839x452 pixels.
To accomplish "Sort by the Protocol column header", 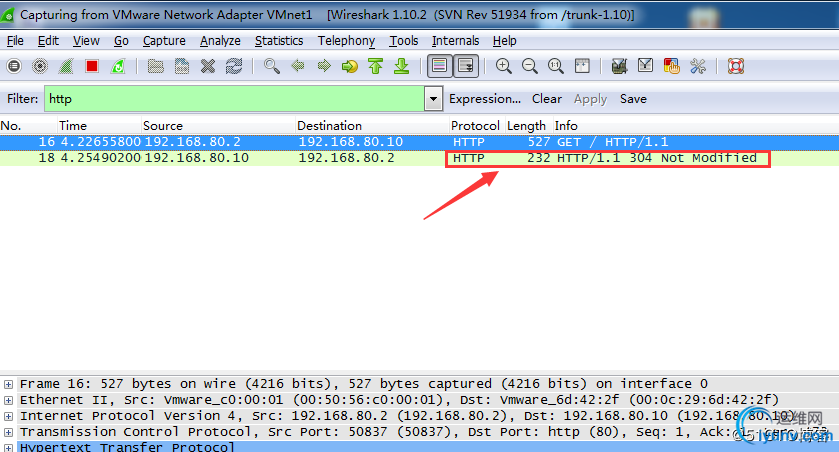I will coord(475,126).
